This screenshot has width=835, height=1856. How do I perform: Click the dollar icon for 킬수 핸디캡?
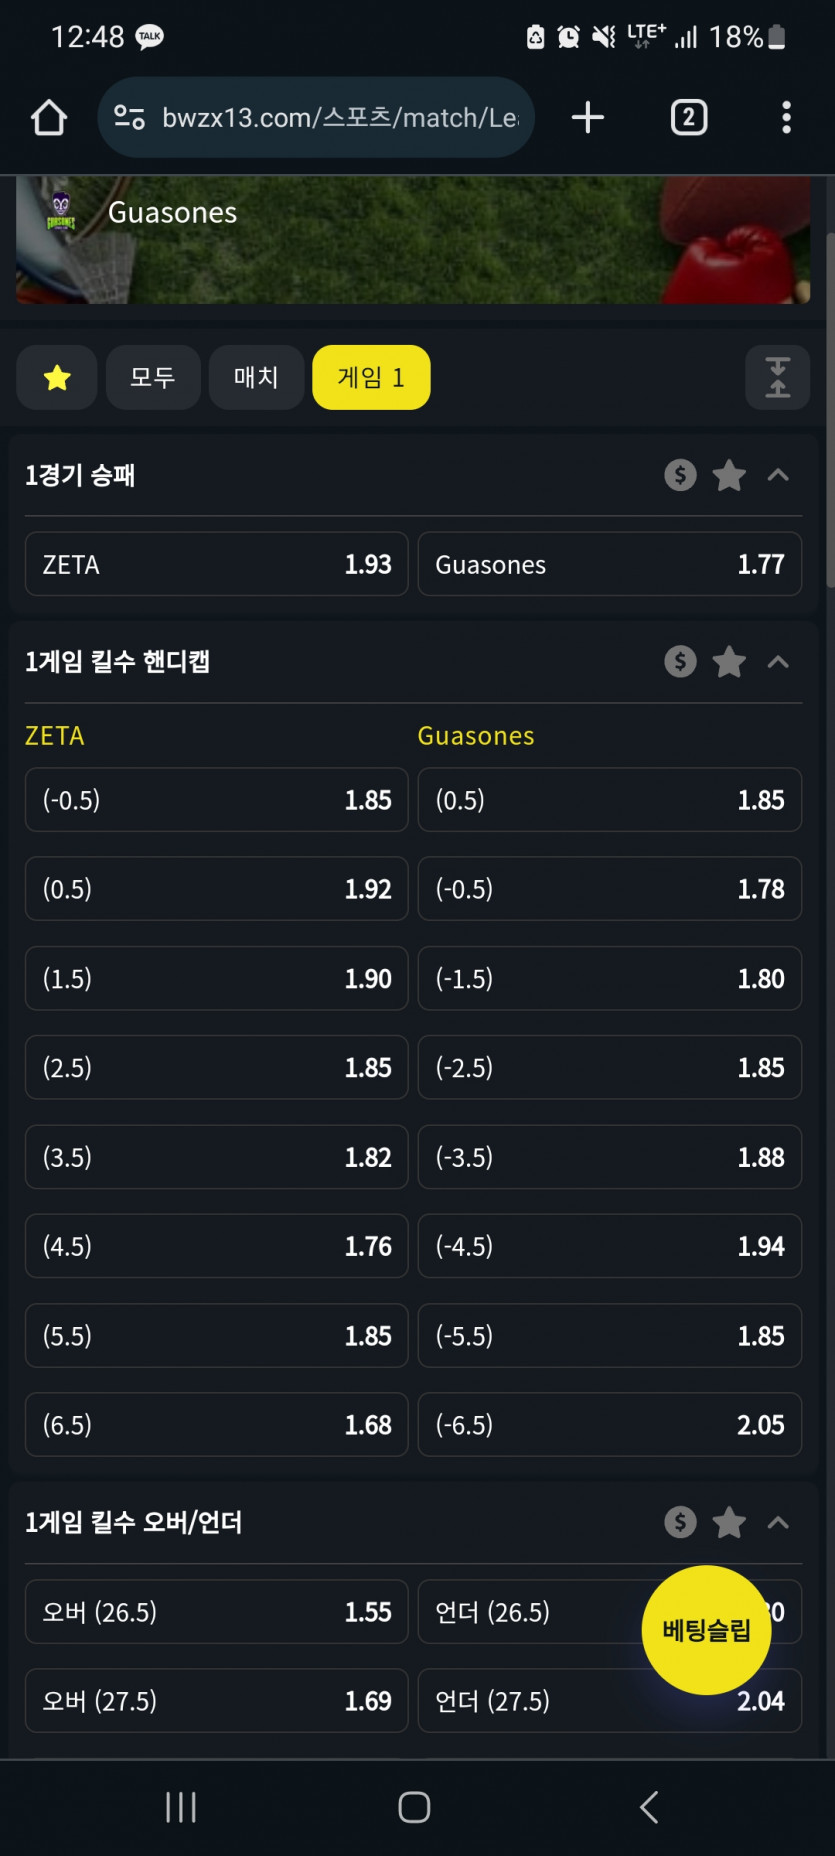[680, 661]
